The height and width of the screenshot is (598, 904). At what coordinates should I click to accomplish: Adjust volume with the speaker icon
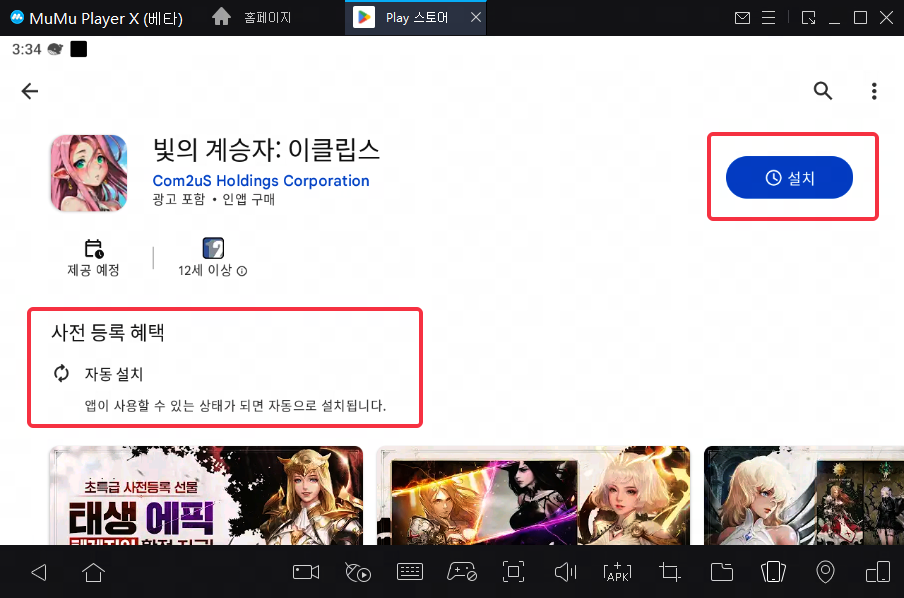point(566,572)
